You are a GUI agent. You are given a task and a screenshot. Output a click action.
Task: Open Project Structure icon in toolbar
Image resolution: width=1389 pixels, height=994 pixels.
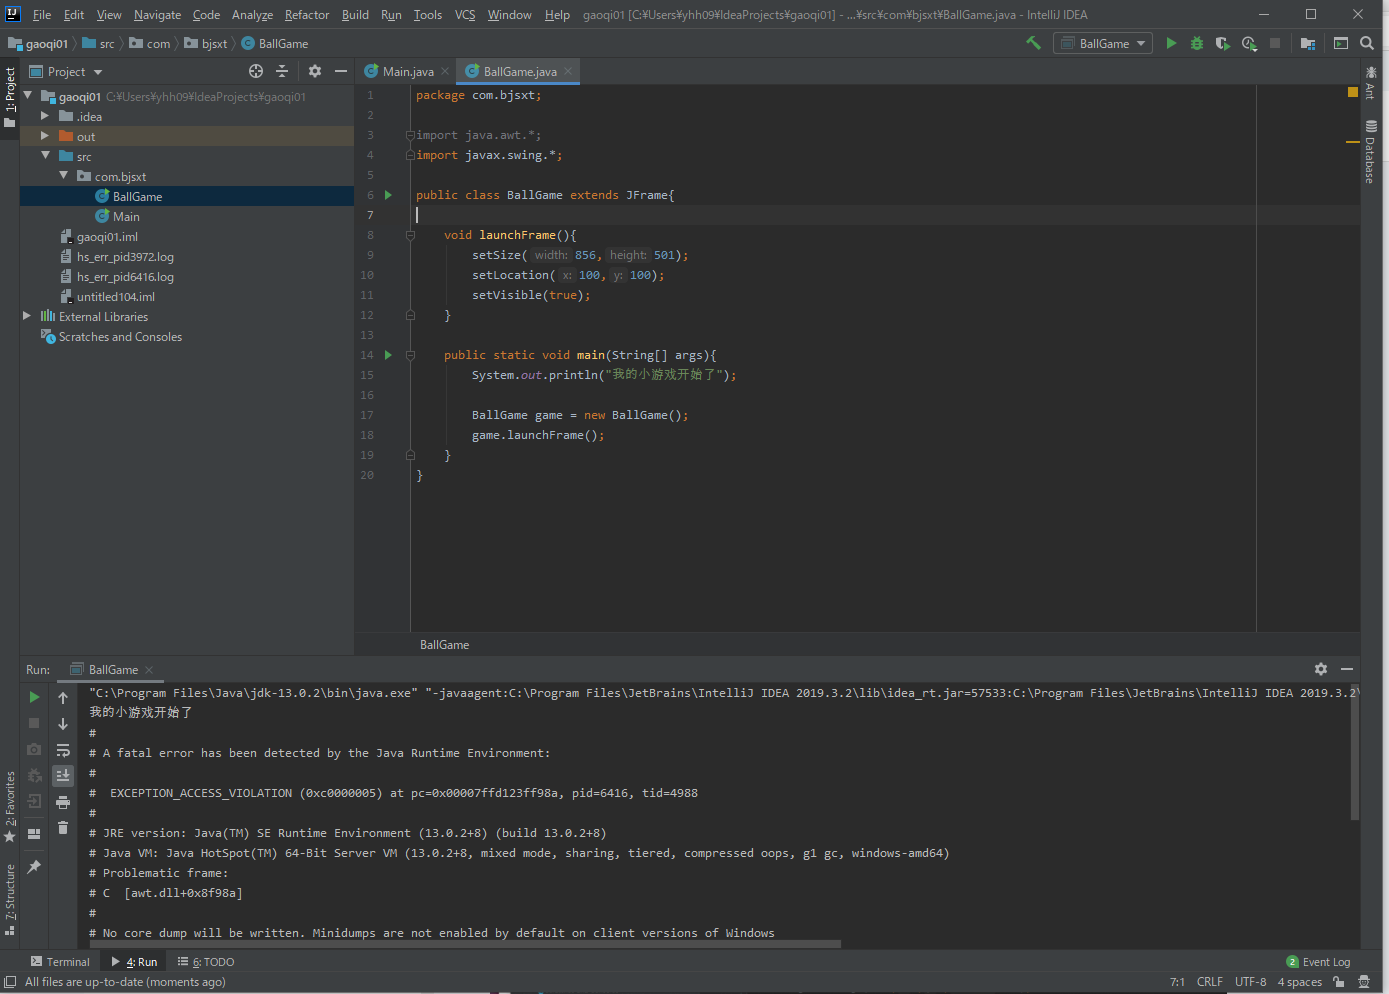(1308, 43)
